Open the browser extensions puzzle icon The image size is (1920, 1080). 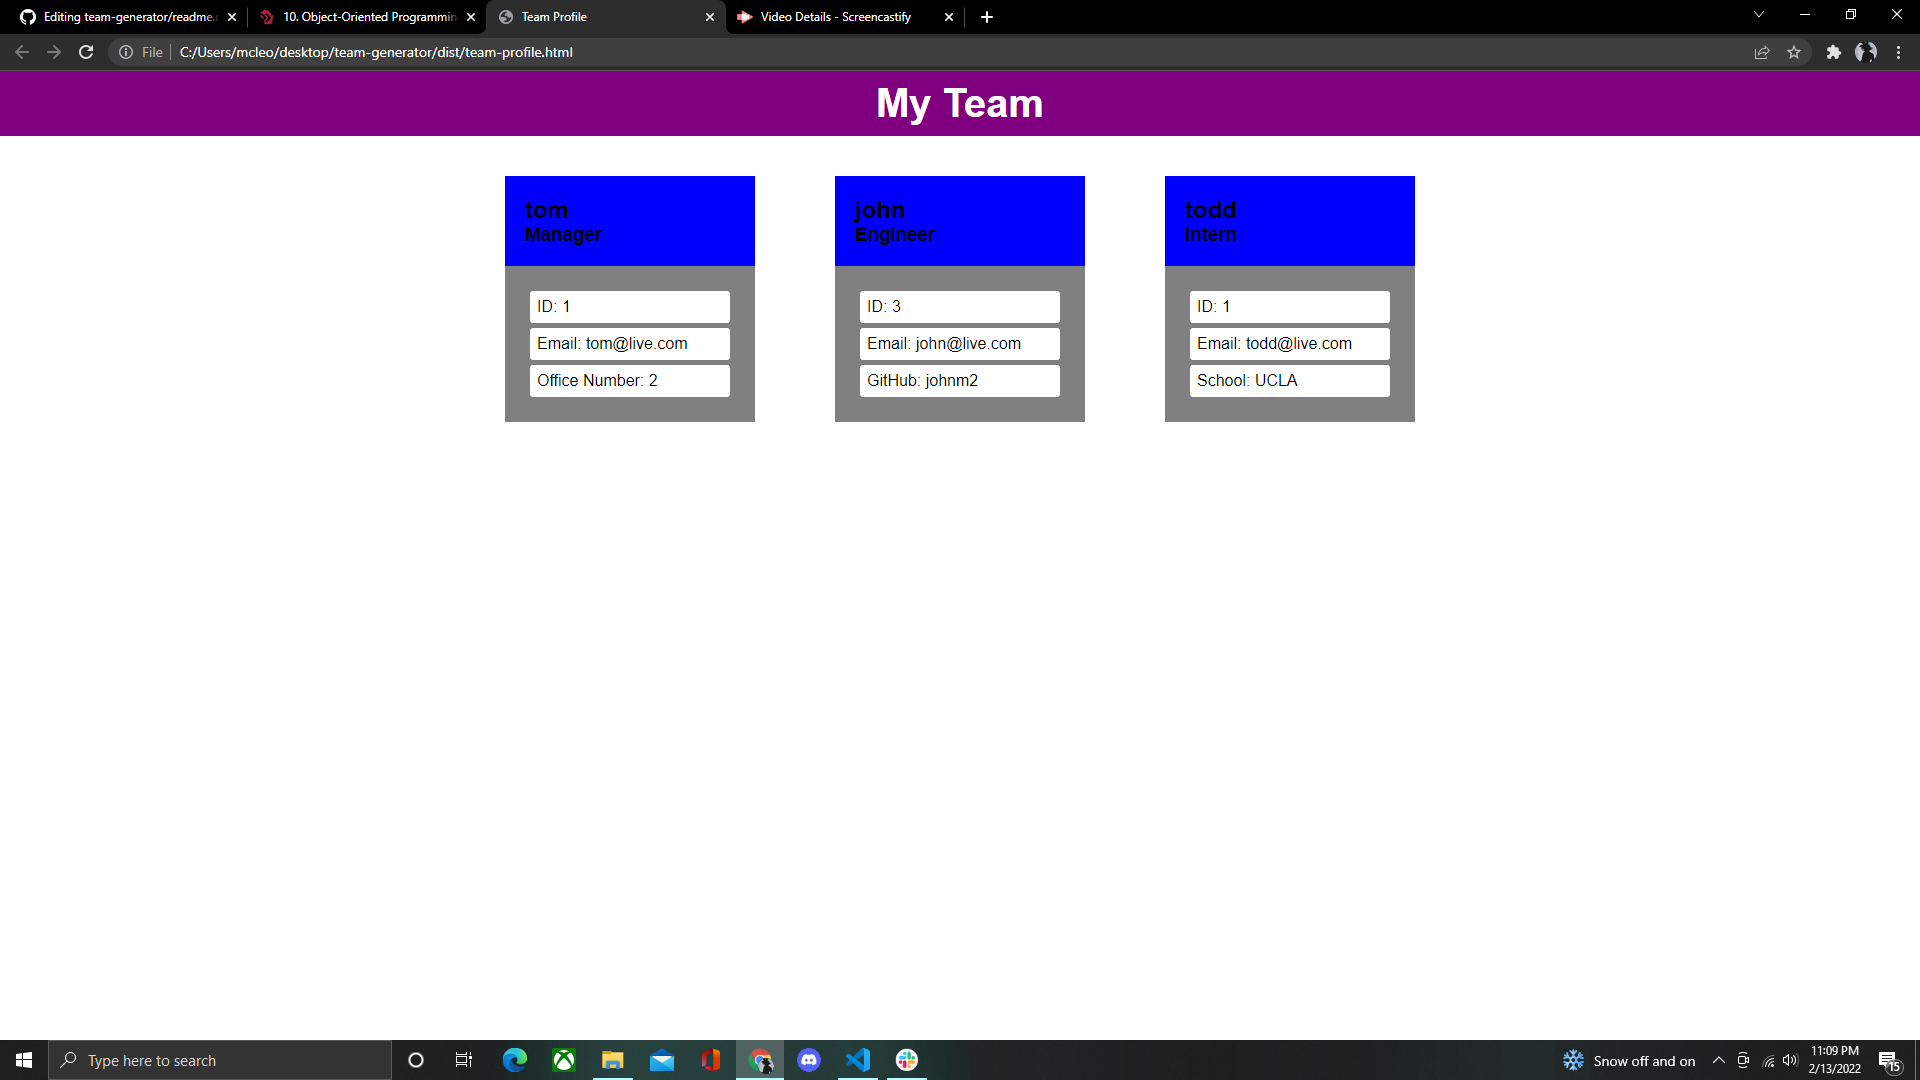(x=1834, y=52)
